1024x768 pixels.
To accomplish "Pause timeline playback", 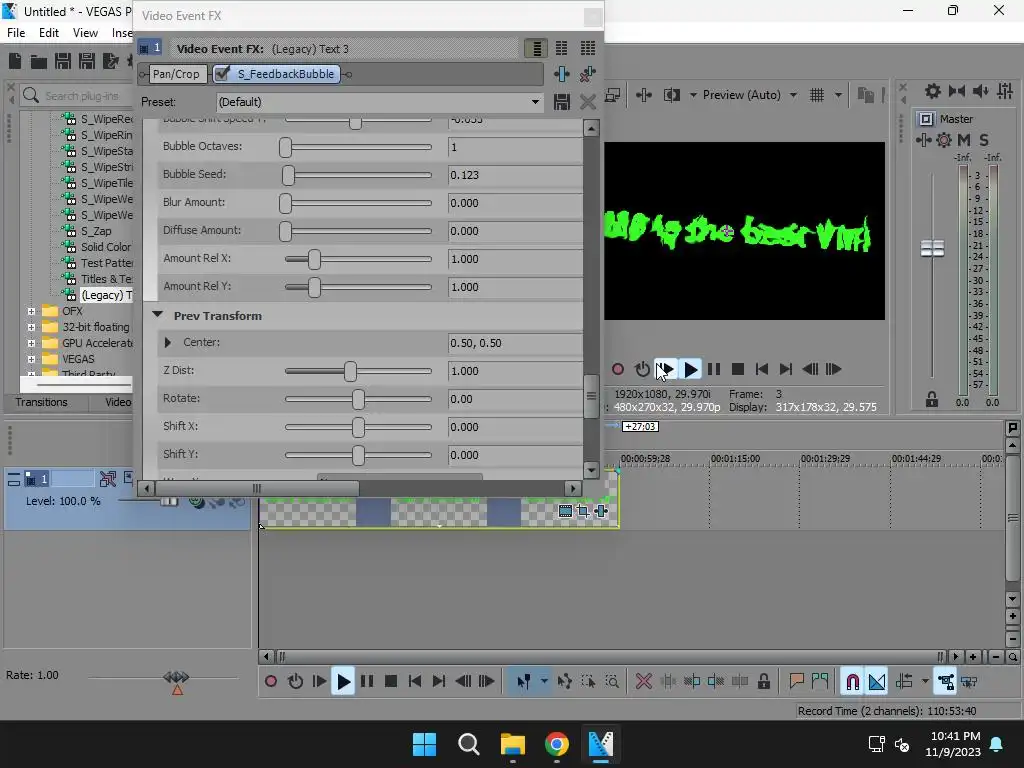I will (367, 682).
